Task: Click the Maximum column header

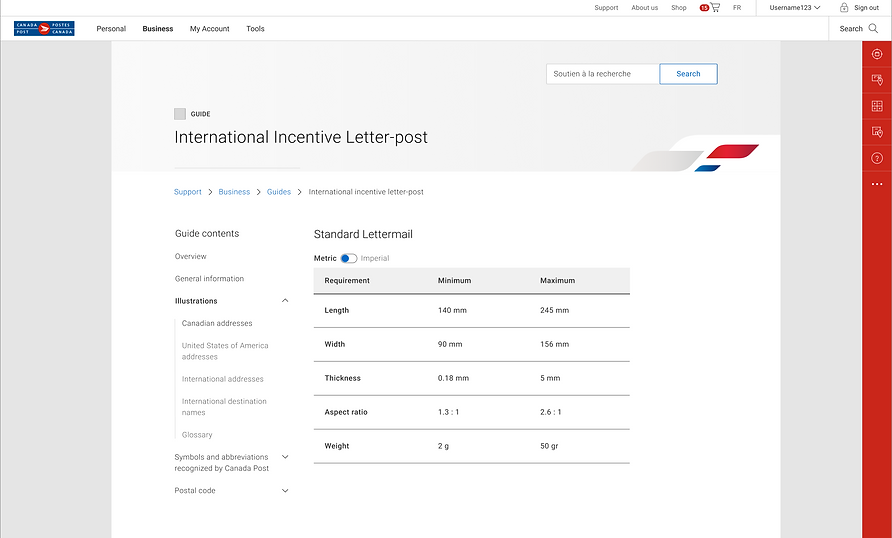Action: 558,280
